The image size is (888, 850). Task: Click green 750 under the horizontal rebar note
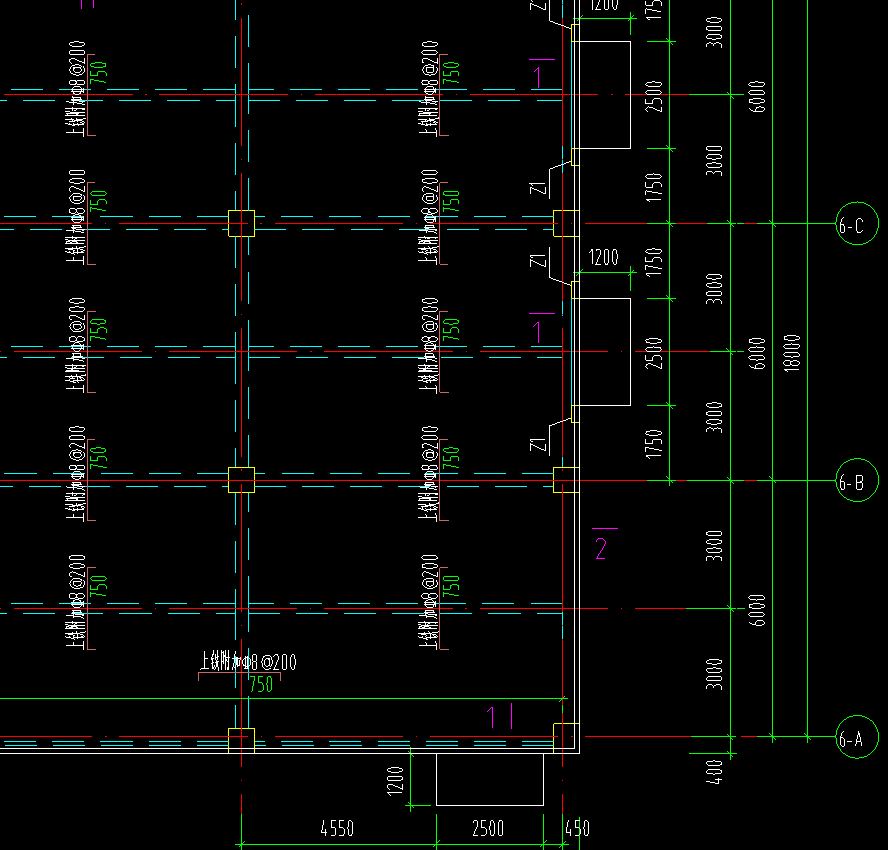(261, 685)
